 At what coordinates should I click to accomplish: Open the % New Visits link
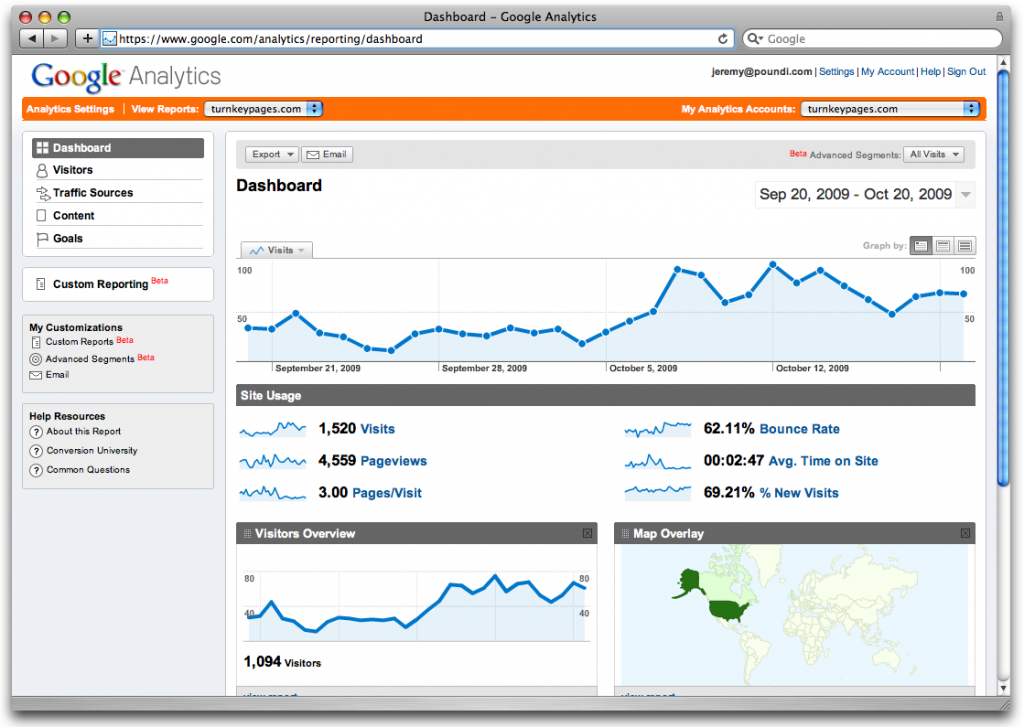pyautogui.click(x=799, y=493)
